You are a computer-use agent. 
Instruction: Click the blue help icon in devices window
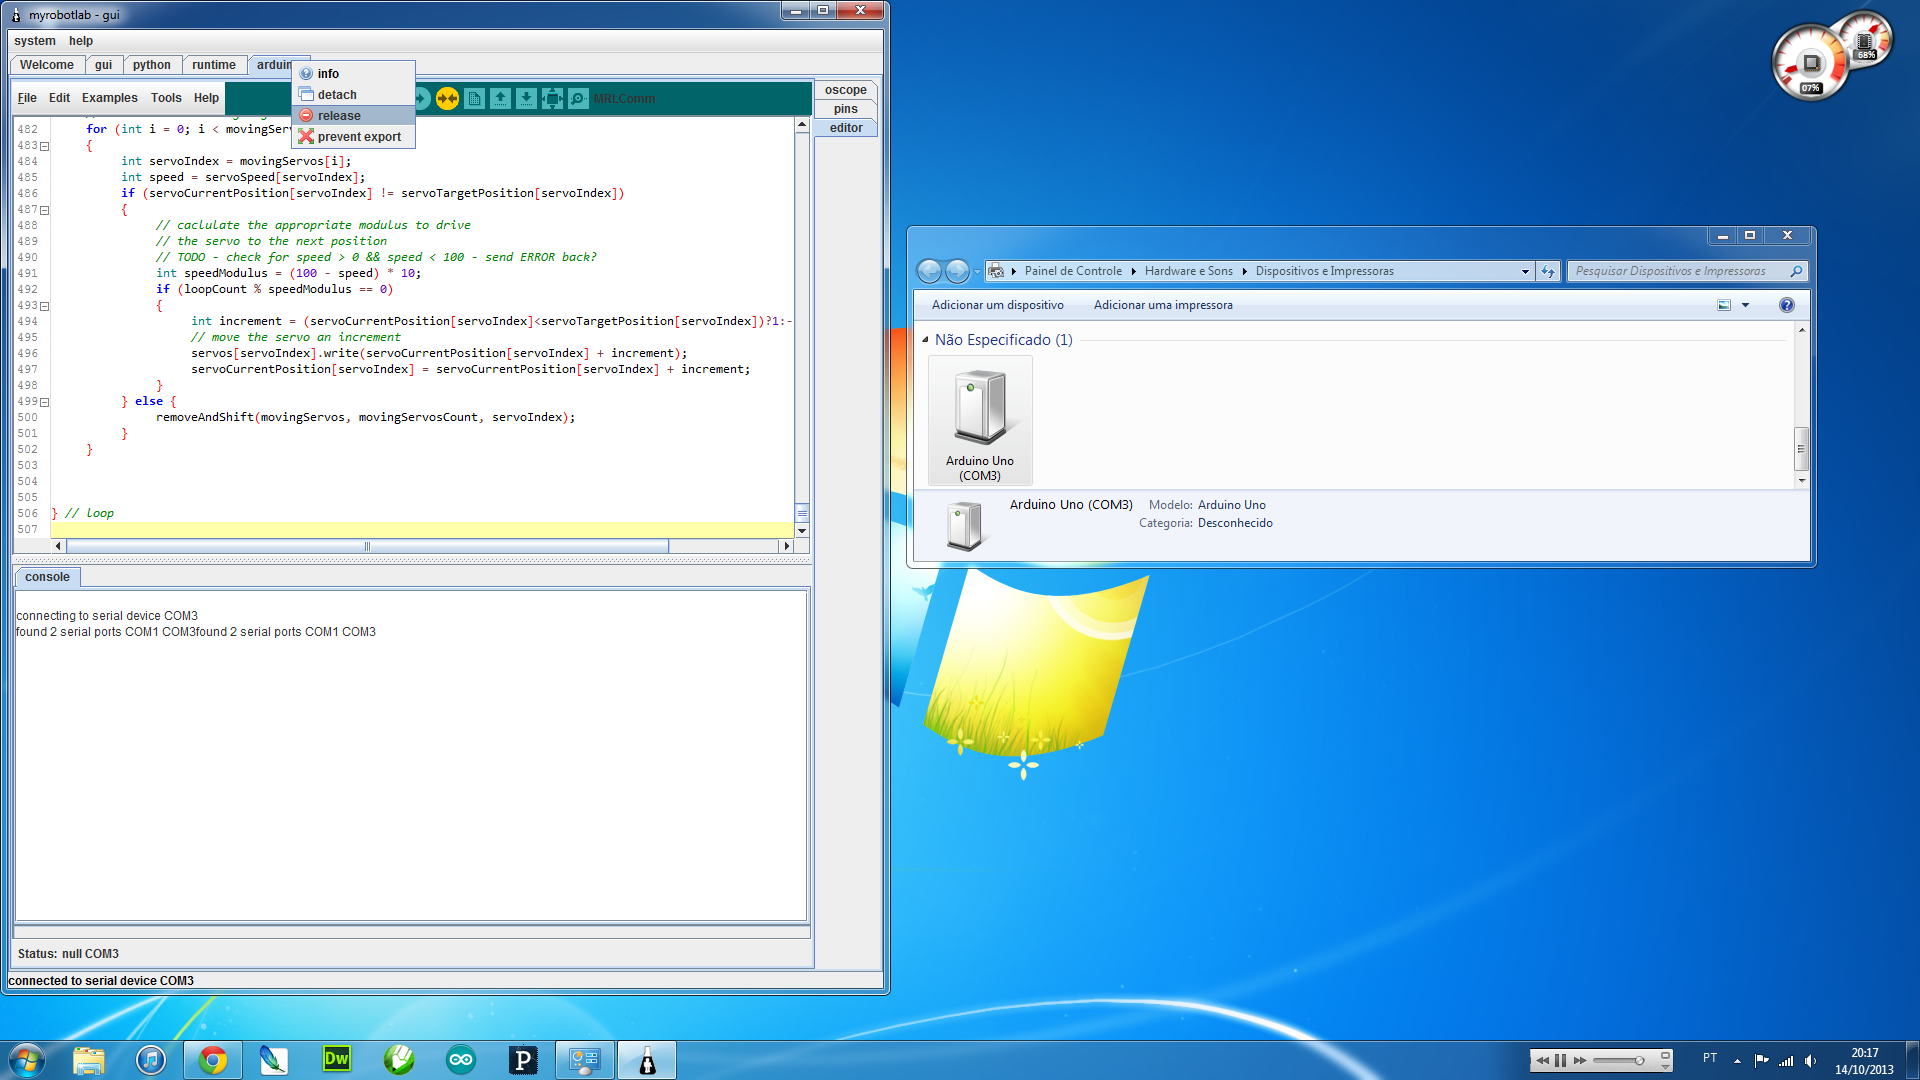tap(1787, 305)
